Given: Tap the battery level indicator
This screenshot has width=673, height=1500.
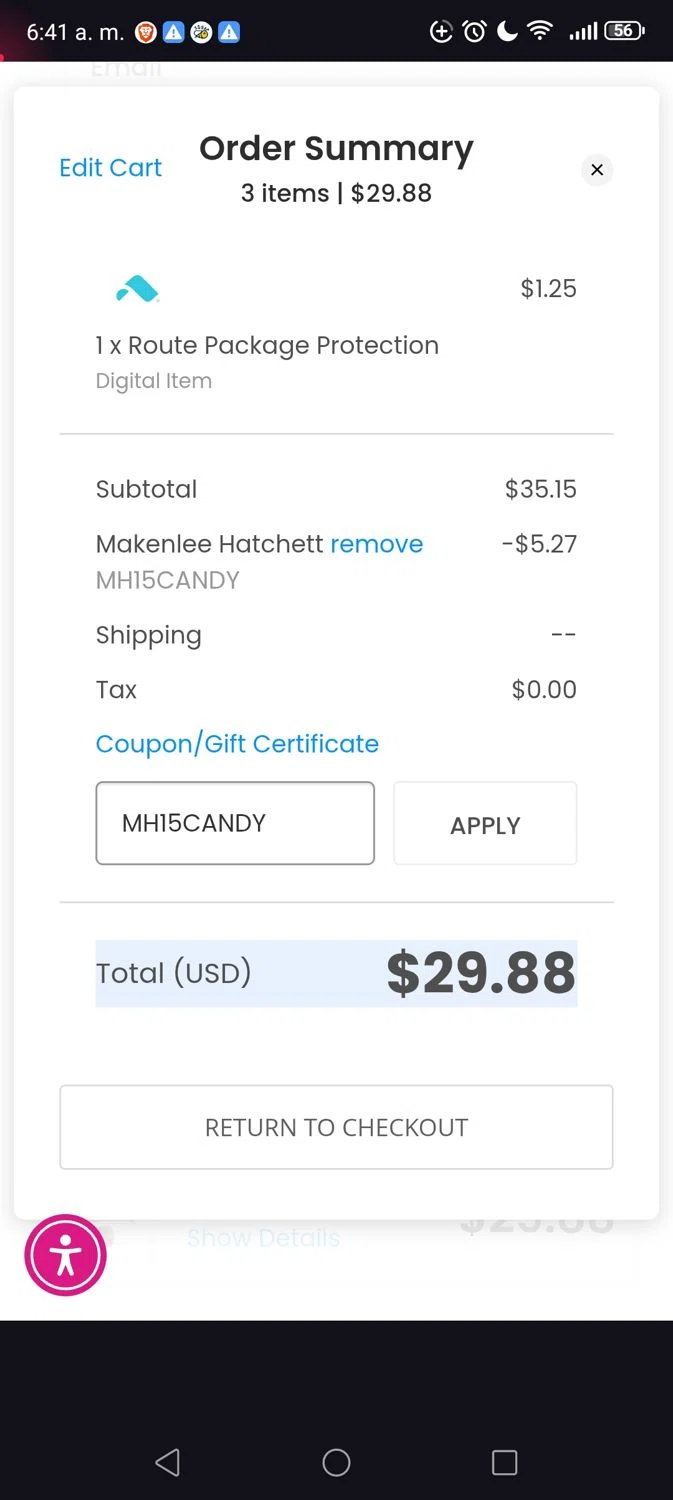Looking at the screenshot, I should [624, 32].
